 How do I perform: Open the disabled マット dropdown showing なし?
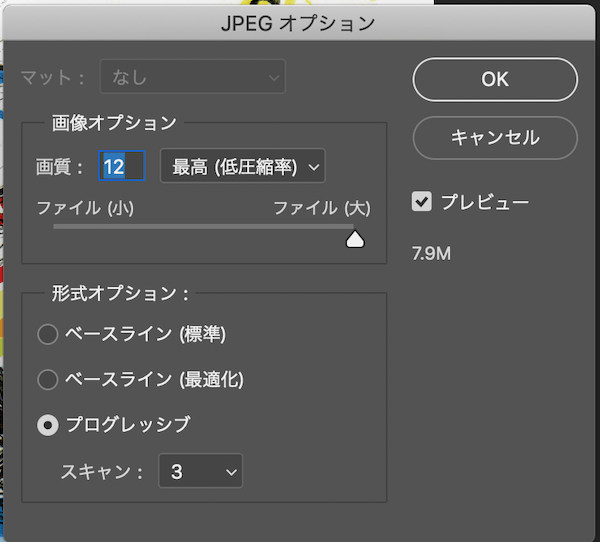pos(192,77)
